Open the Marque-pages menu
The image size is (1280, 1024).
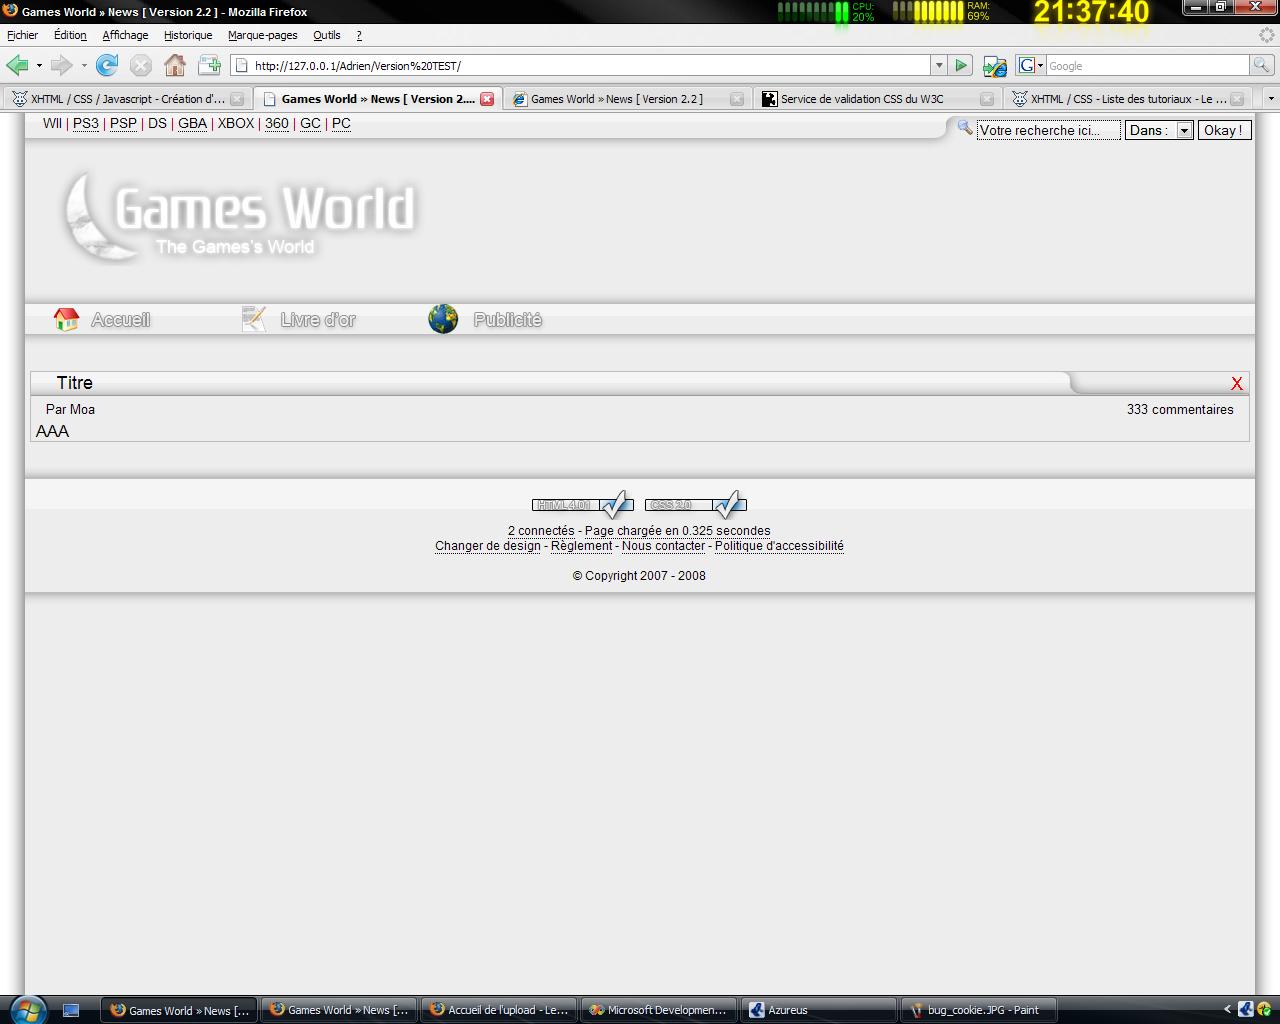(262, 35)
